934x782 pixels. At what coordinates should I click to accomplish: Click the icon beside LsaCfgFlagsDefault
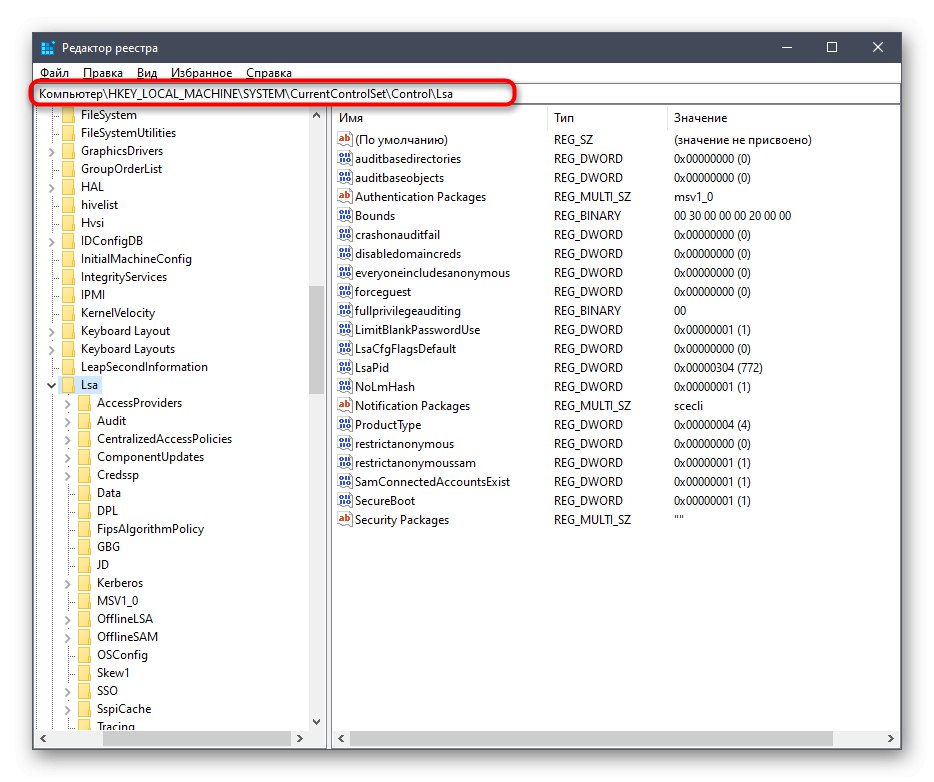(344, 348)
